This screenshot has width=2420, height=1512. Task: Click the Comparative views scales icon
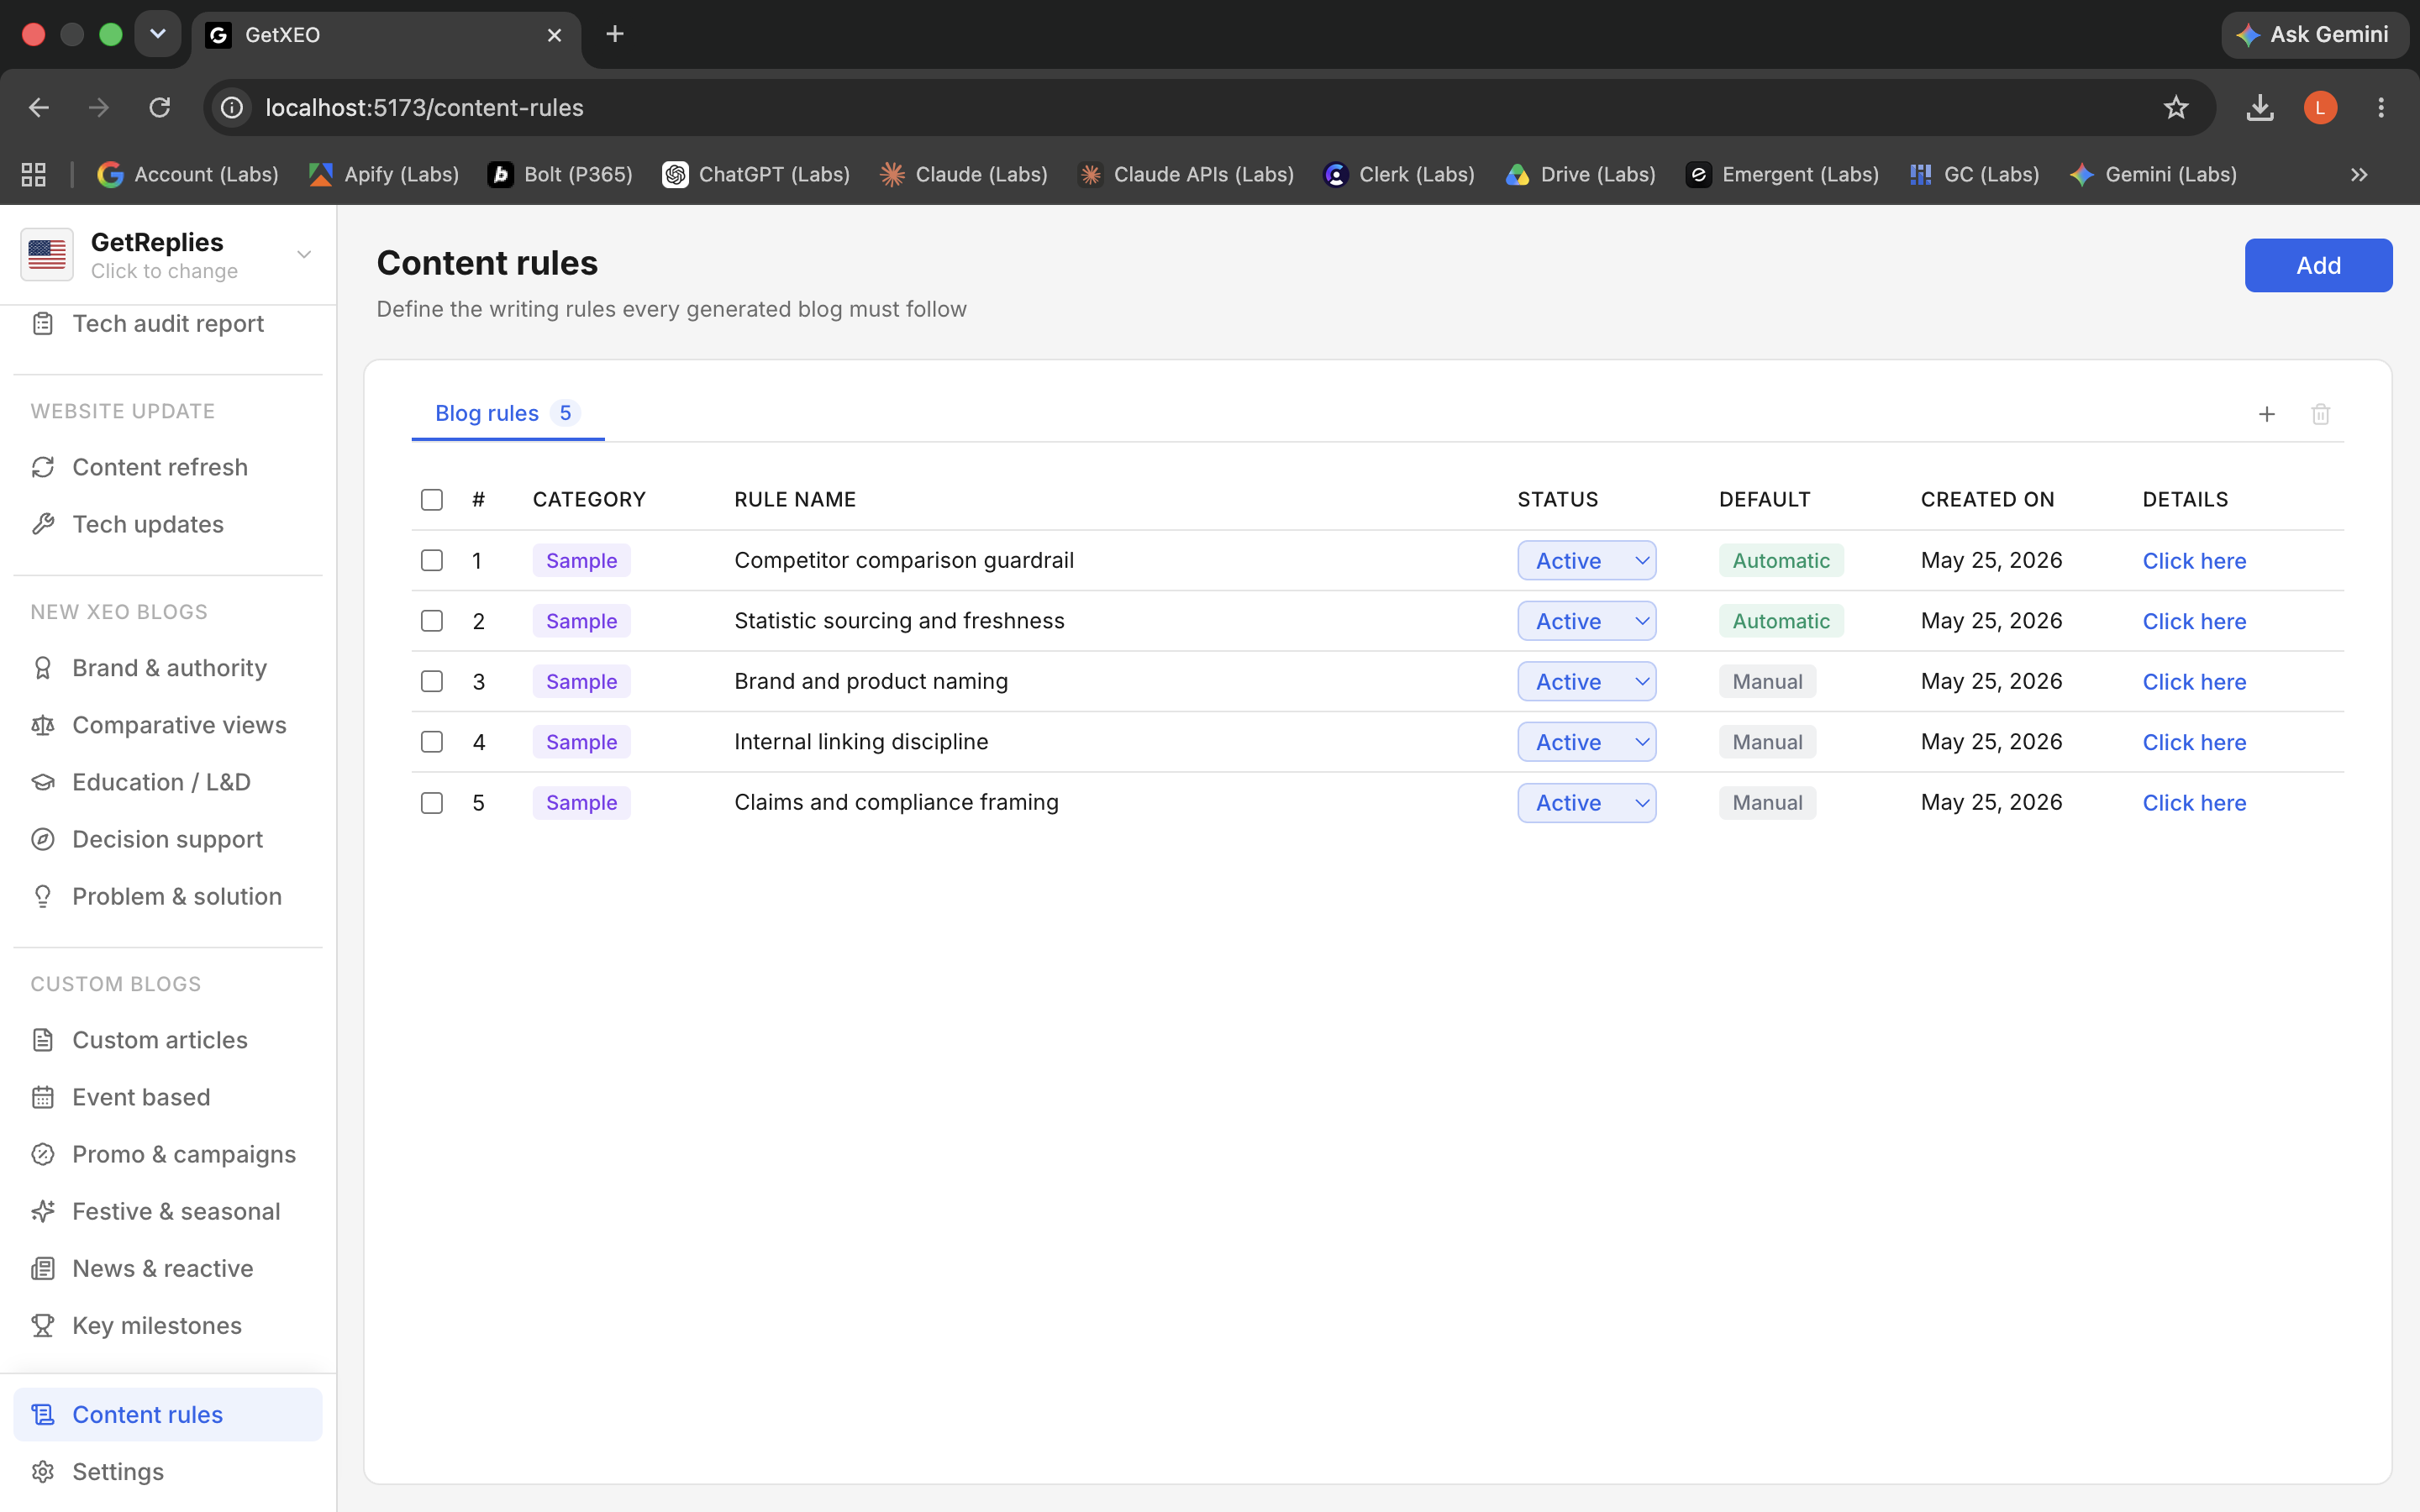click(43, 725)
